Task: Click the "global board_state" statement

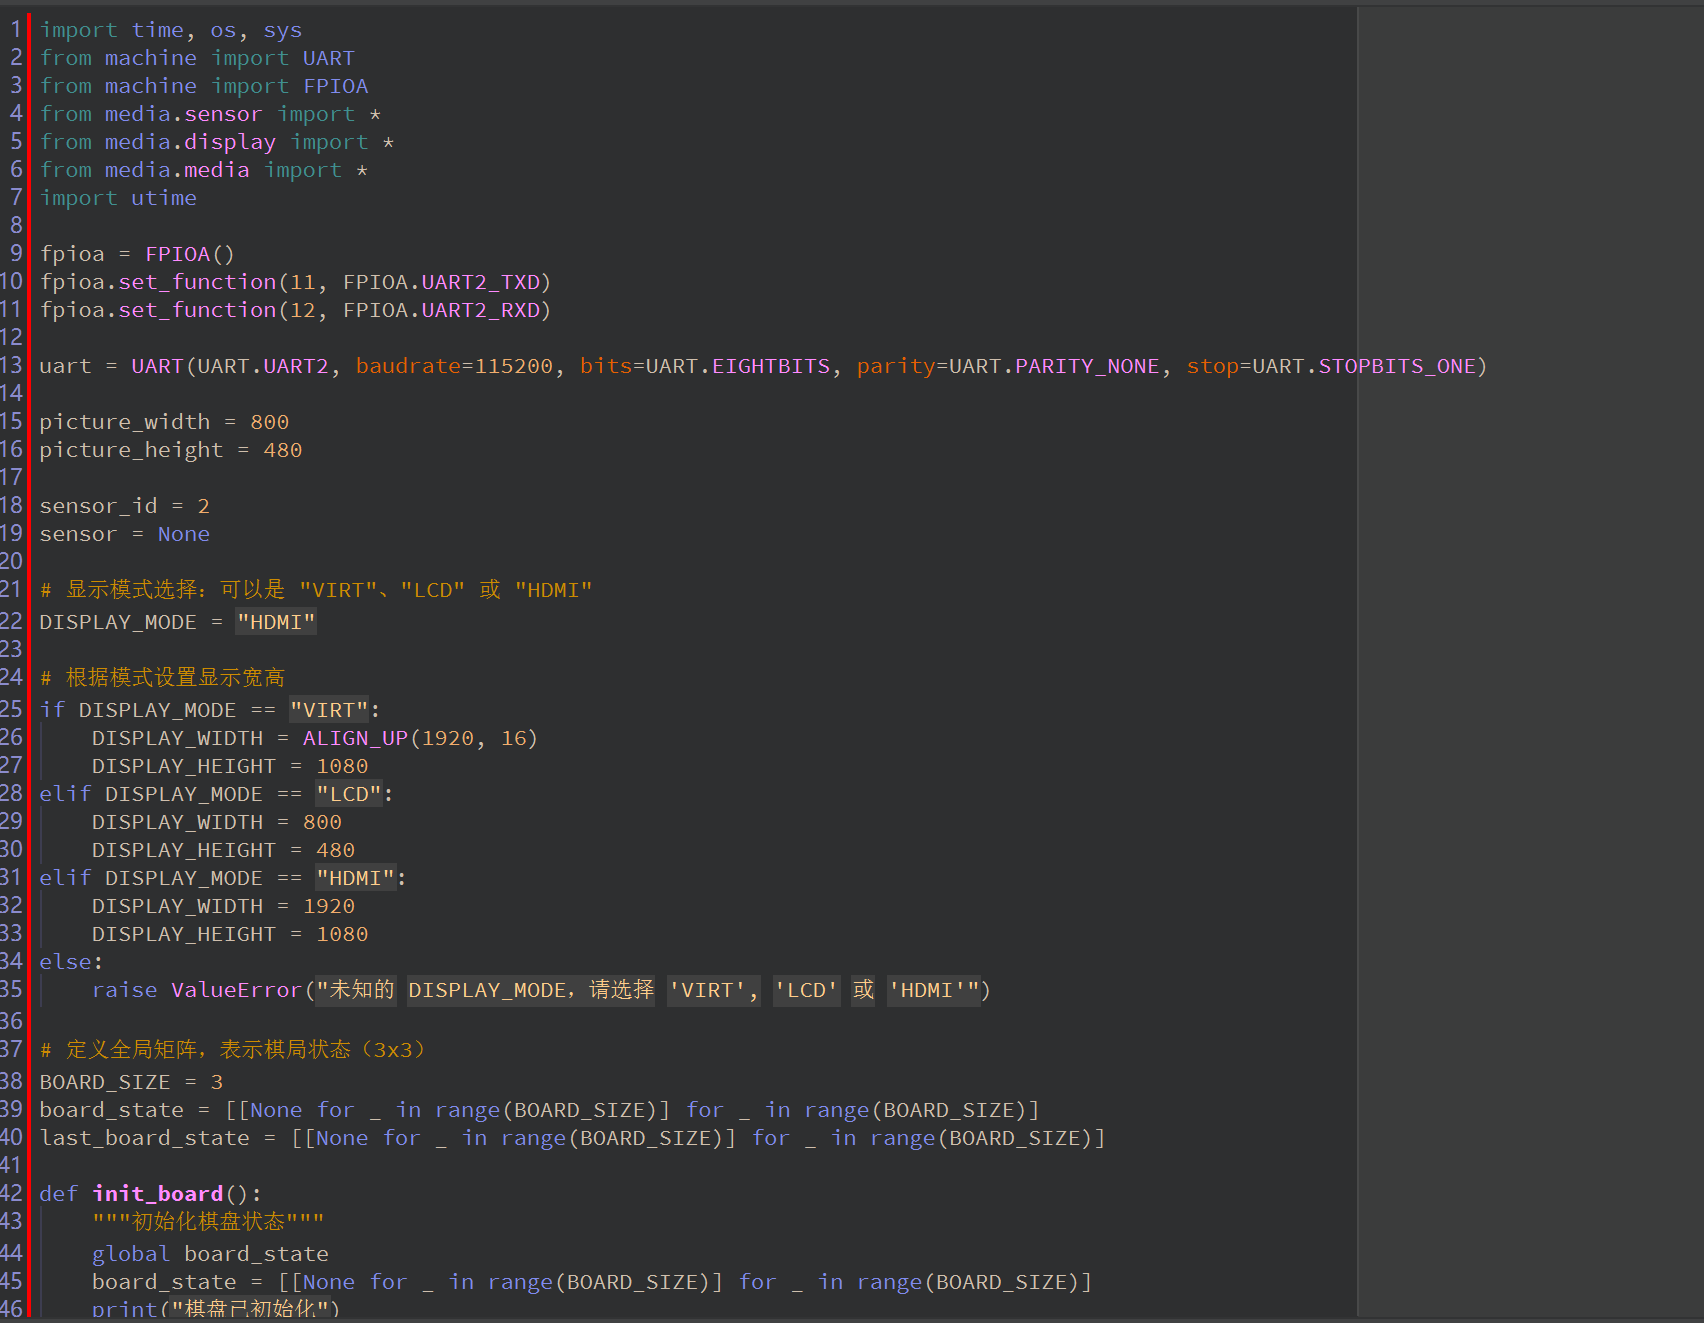Action: click(x=210, y=1254)
